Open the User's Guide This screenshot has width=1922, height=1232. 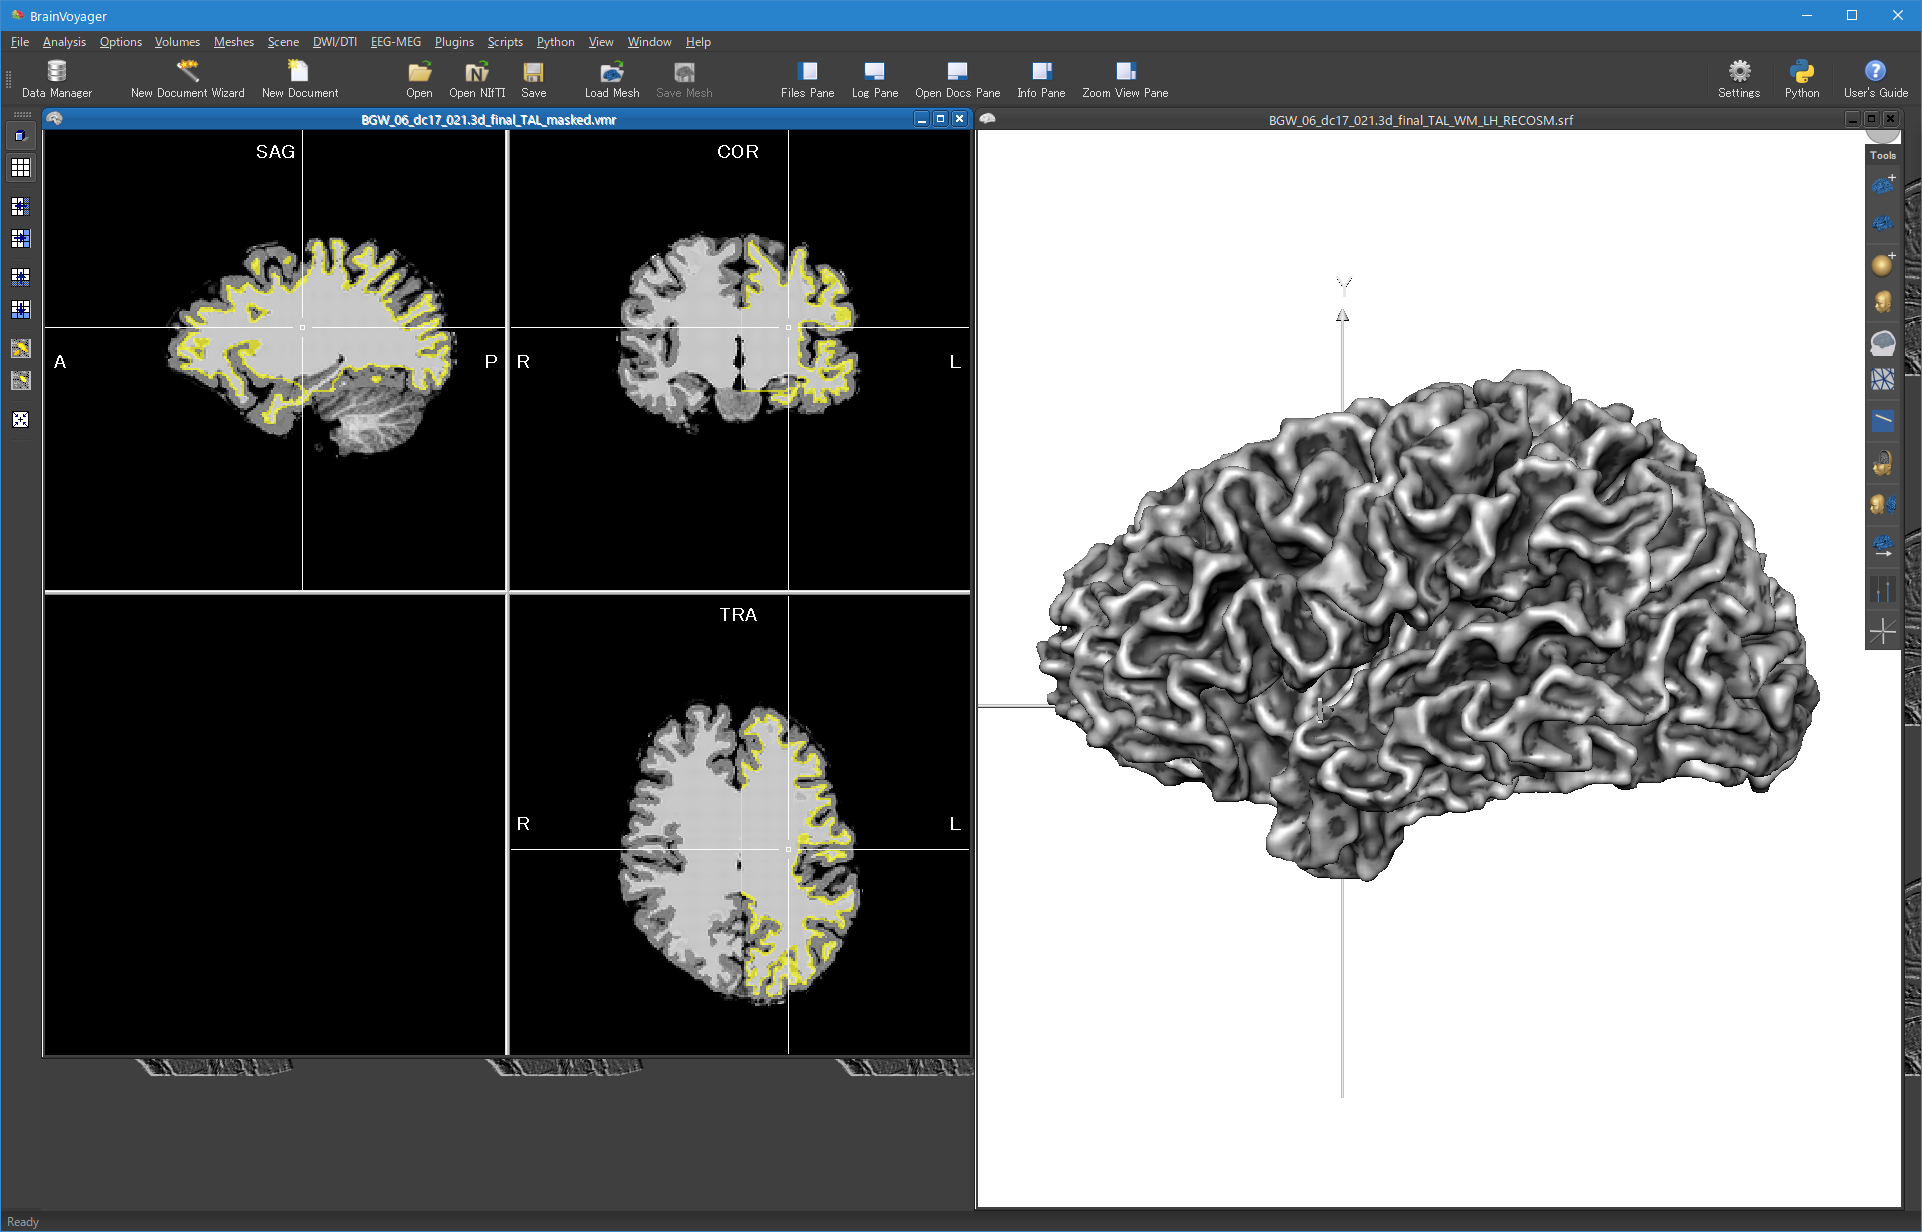pos(1875,79)
